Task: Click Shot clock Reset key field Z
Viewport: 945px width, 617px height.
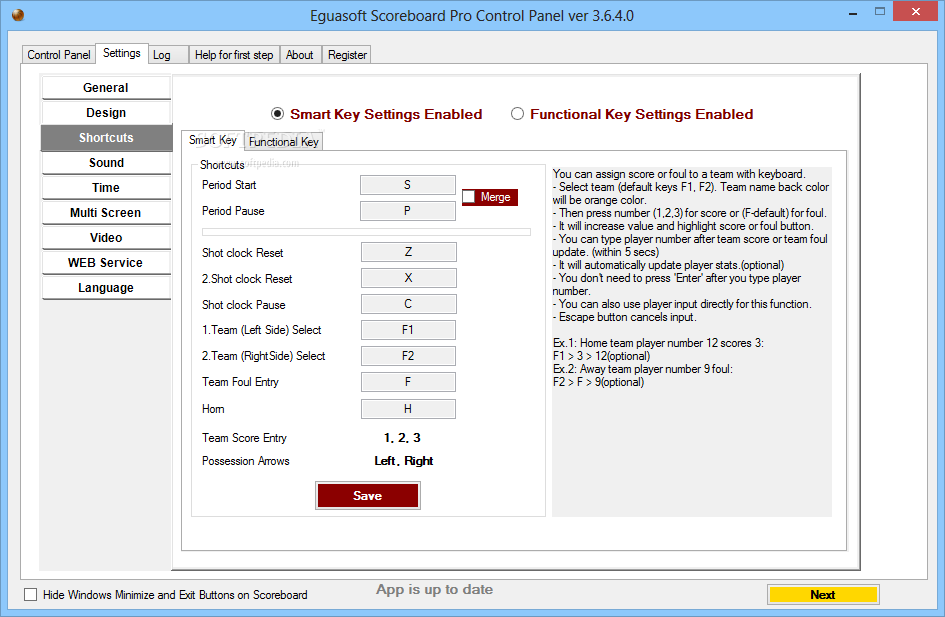Action: [x=409, y=252]
